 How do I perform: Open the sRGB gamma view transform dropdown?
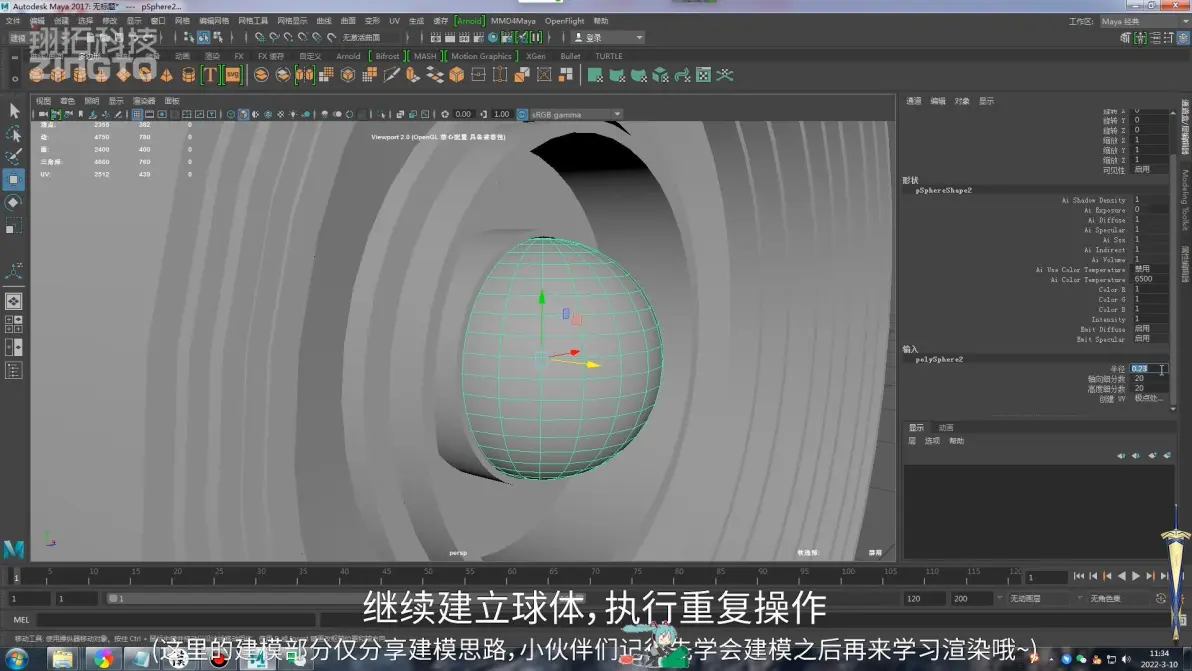(x=575, y=115)
